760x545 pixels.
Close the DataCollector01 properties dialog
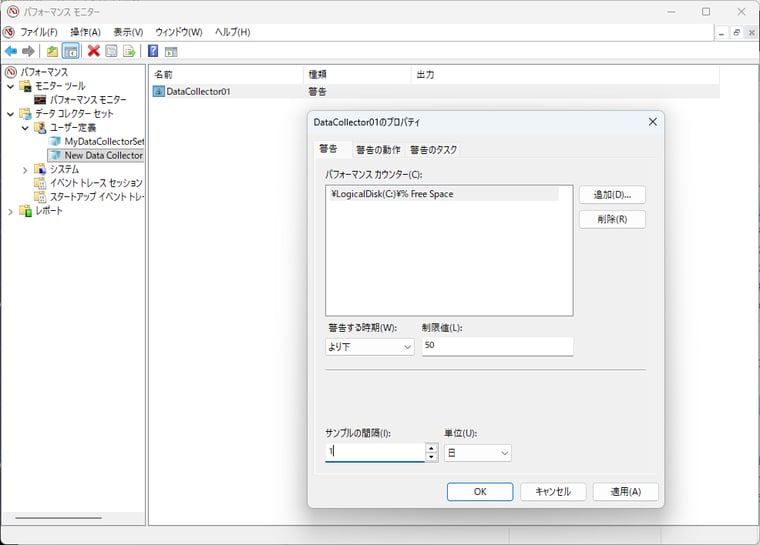pyautogui.click(x=652, y=122)
